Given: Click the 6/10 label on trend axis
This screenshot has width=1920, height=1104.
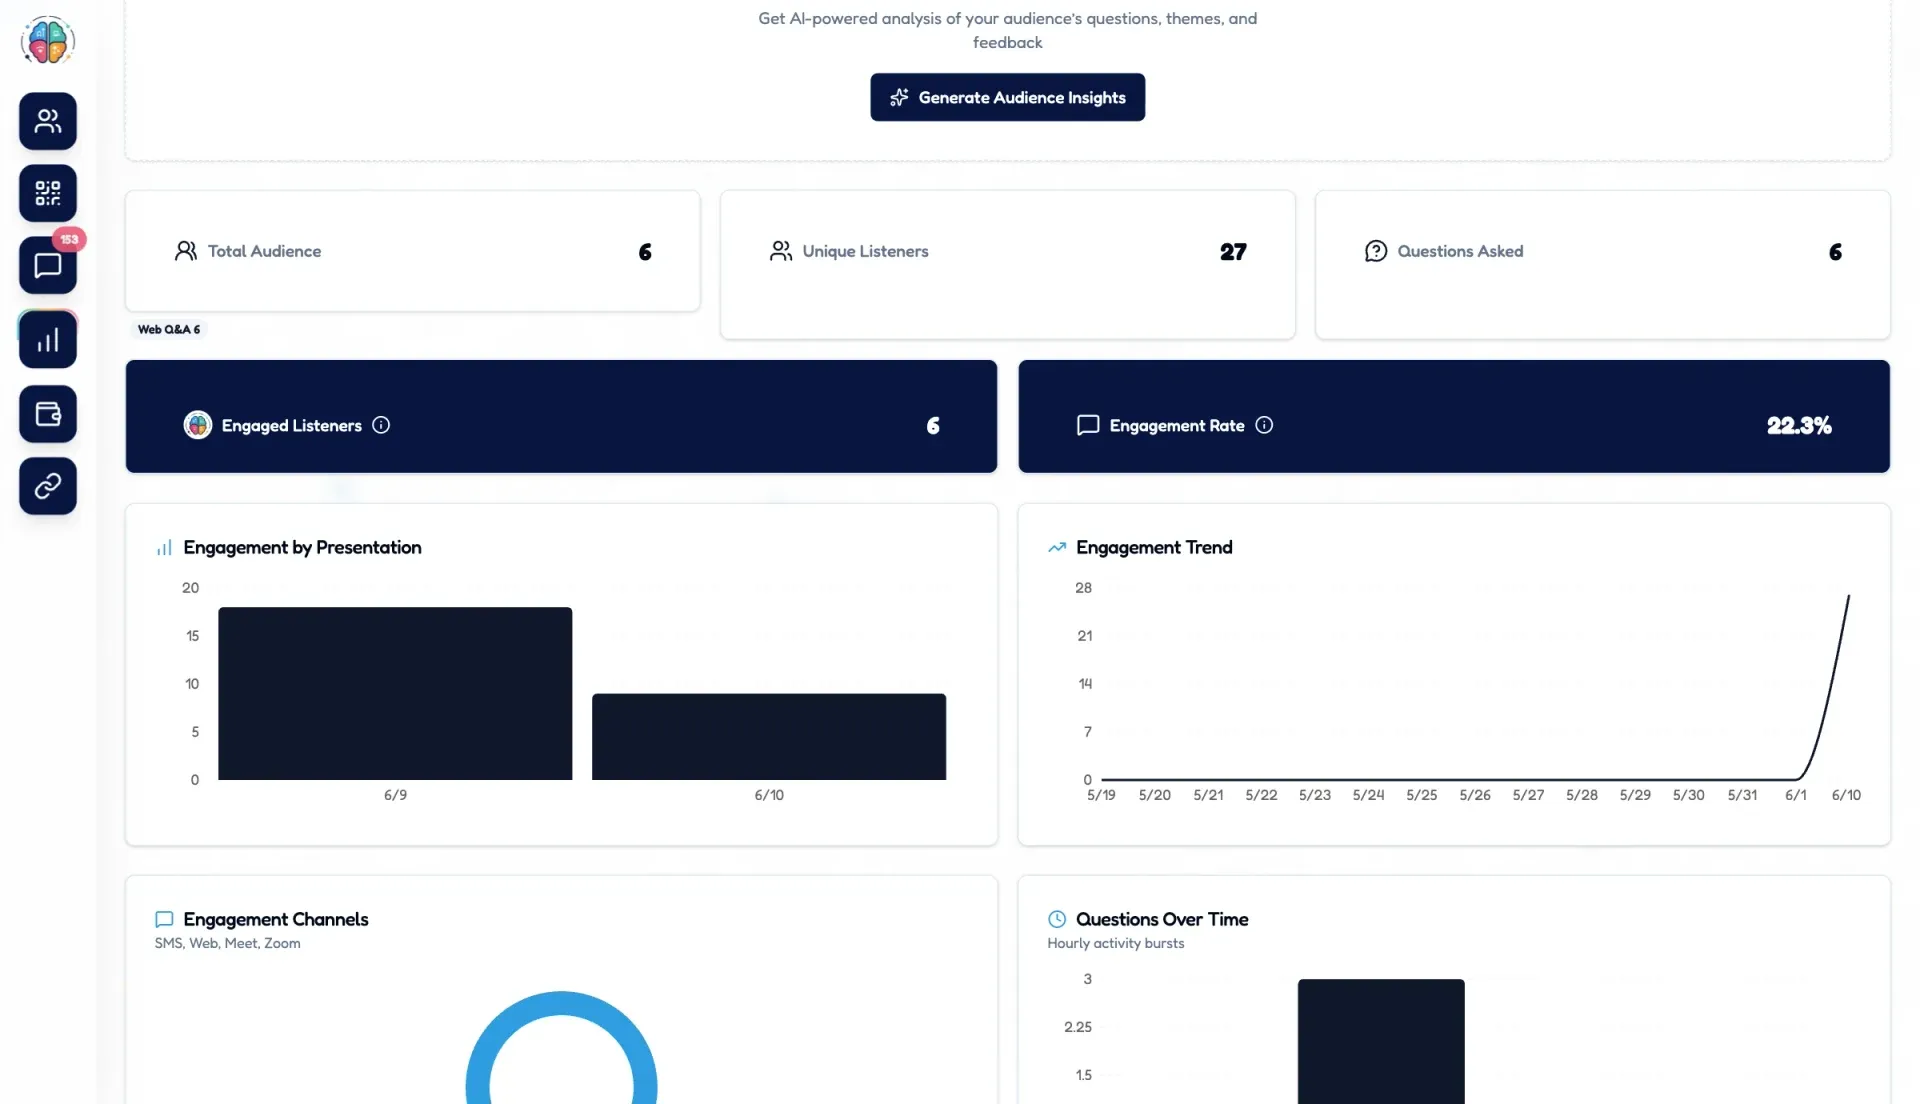Looking at the screenshot, I should pos(1846,795).
